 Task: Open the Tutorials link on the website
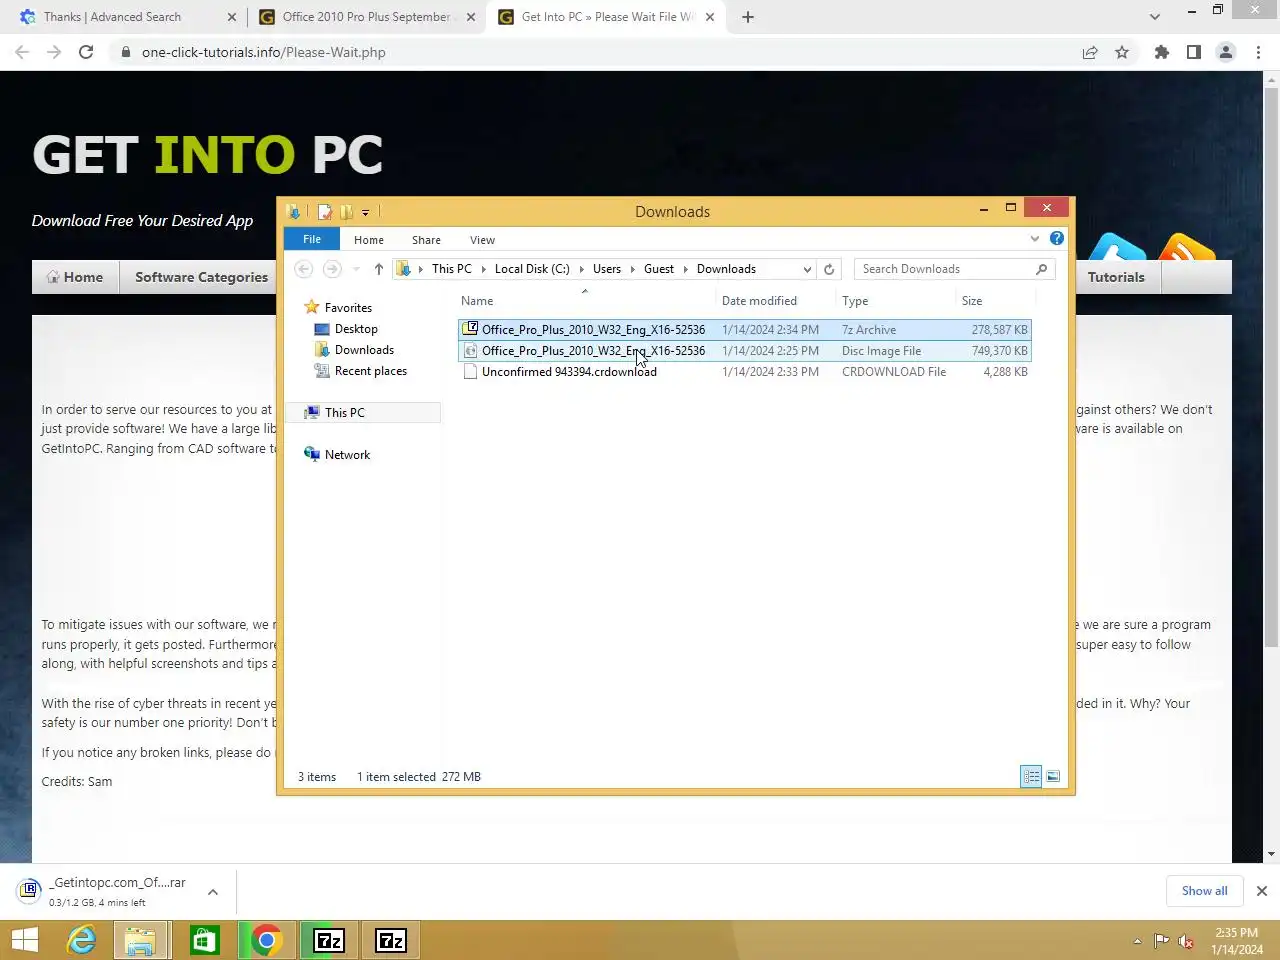click(1116, 277)
